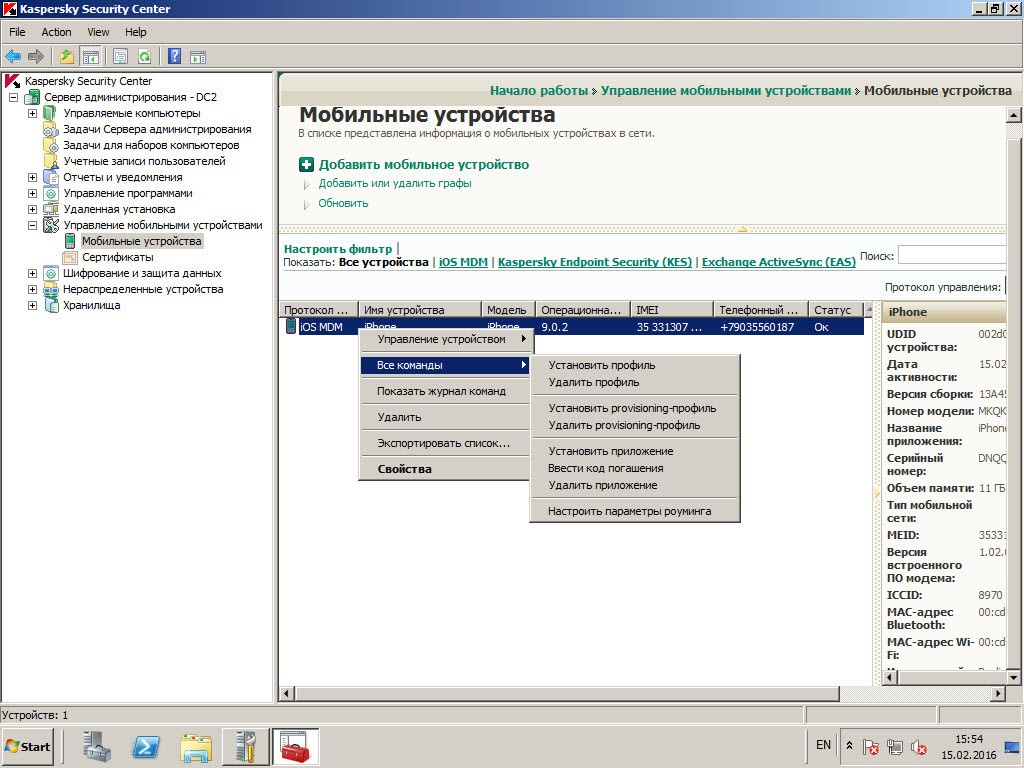Click the Сервер администрирования - DC2 server icon
This screenshot has height=768, width=1024.
click(x=32, y=97)
